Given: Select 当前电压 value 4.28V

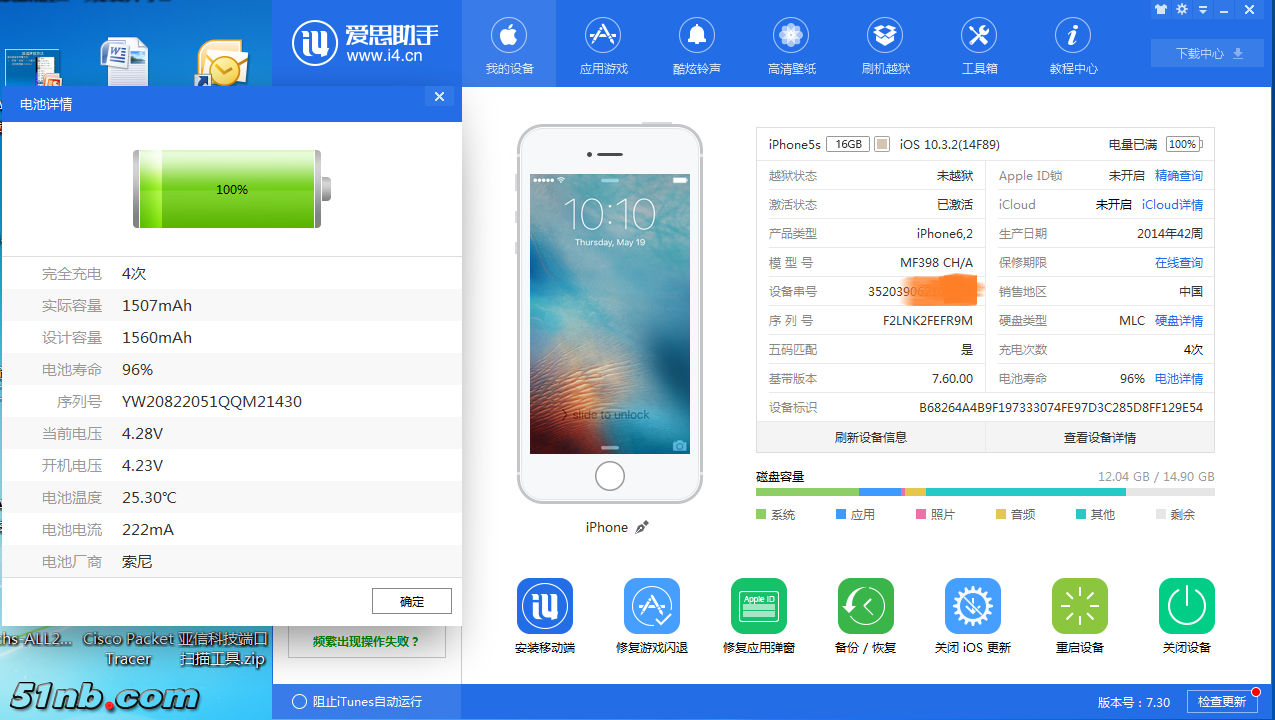Looking at the screenshot, I should click(142, 433).
